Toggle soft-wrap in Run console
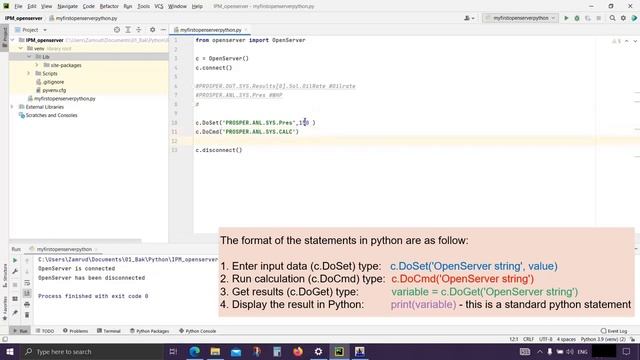640x360 pixels. (x=27, y=282)
